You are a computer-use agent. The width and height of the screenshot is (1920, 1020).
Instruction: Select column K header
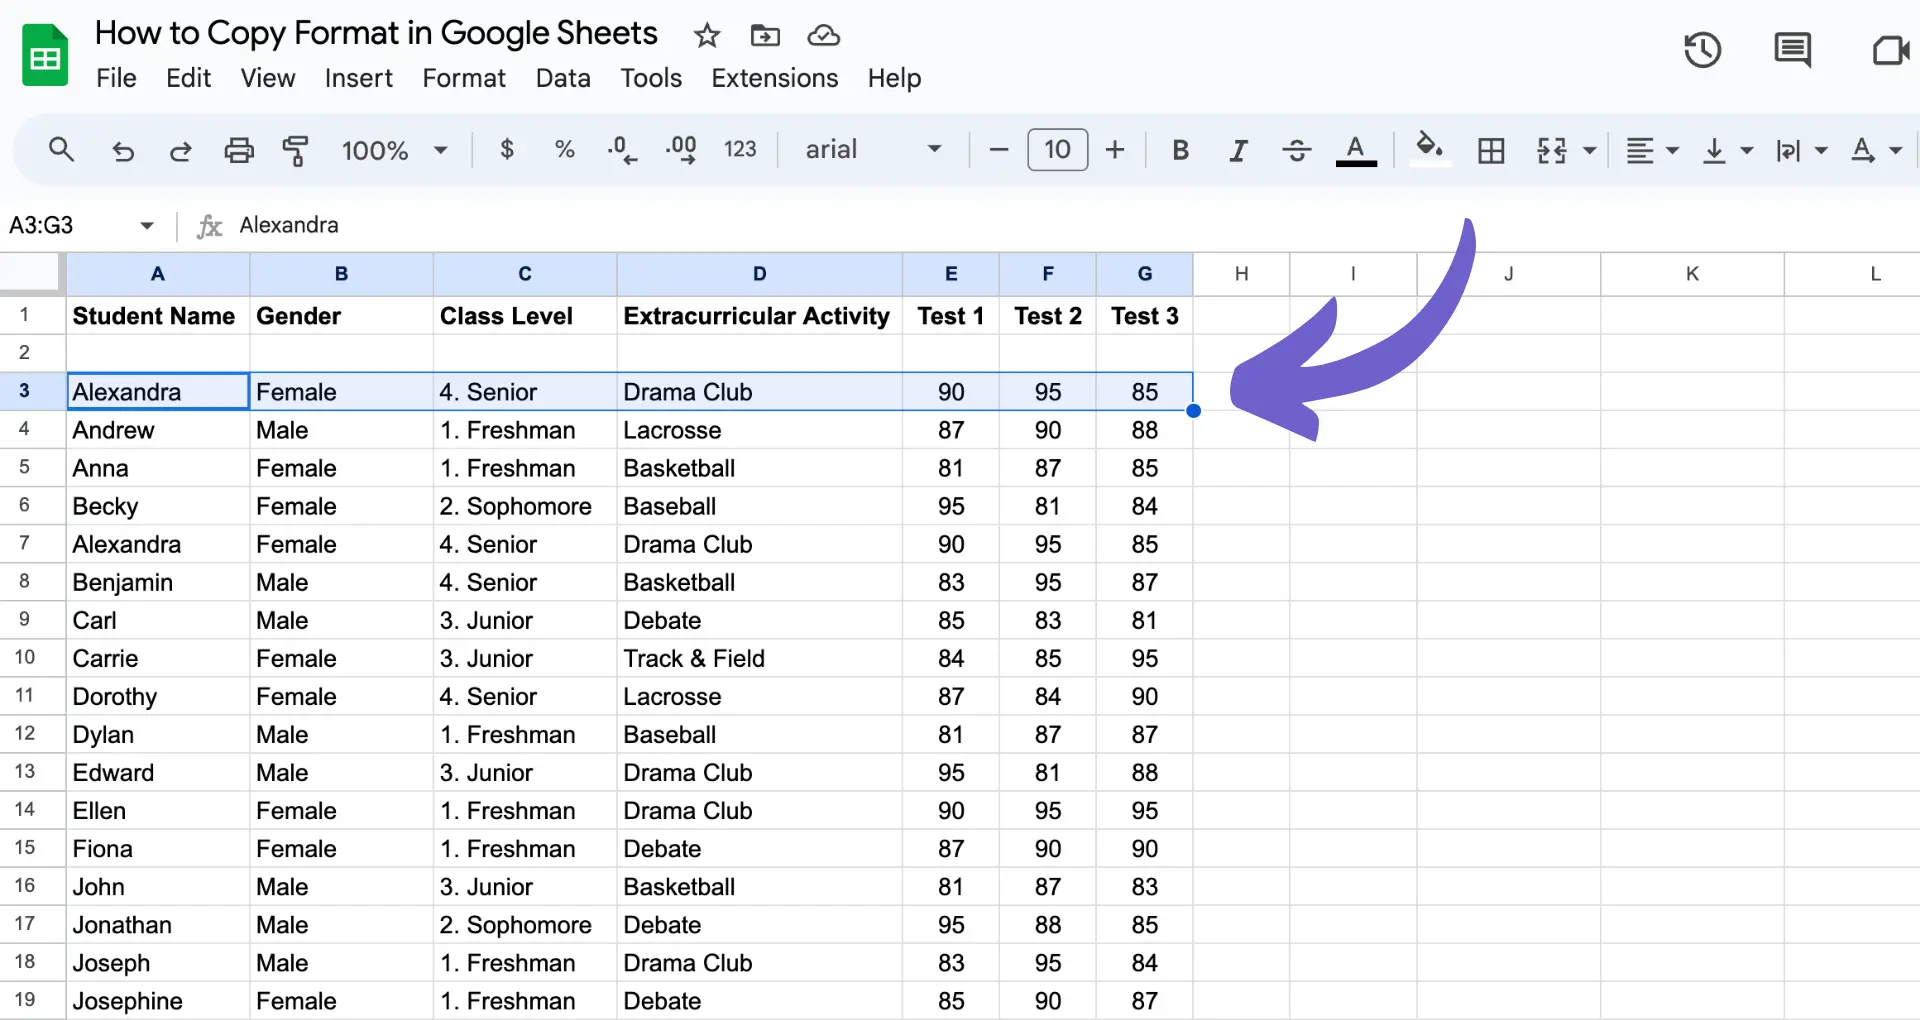pyautogui.click(x=1692, y=274)
